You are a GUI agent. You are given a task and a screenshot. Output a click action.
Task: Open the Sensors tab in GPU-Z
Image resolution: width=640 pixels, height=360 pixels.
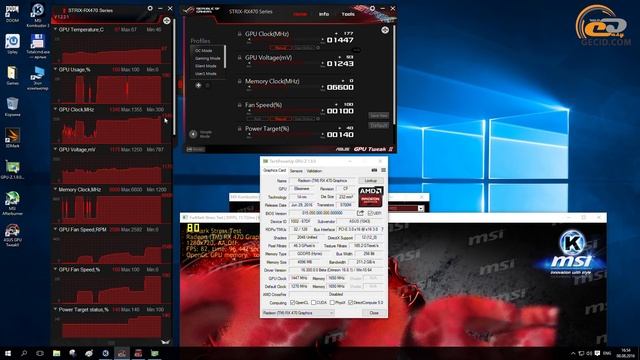coord(296,171)
